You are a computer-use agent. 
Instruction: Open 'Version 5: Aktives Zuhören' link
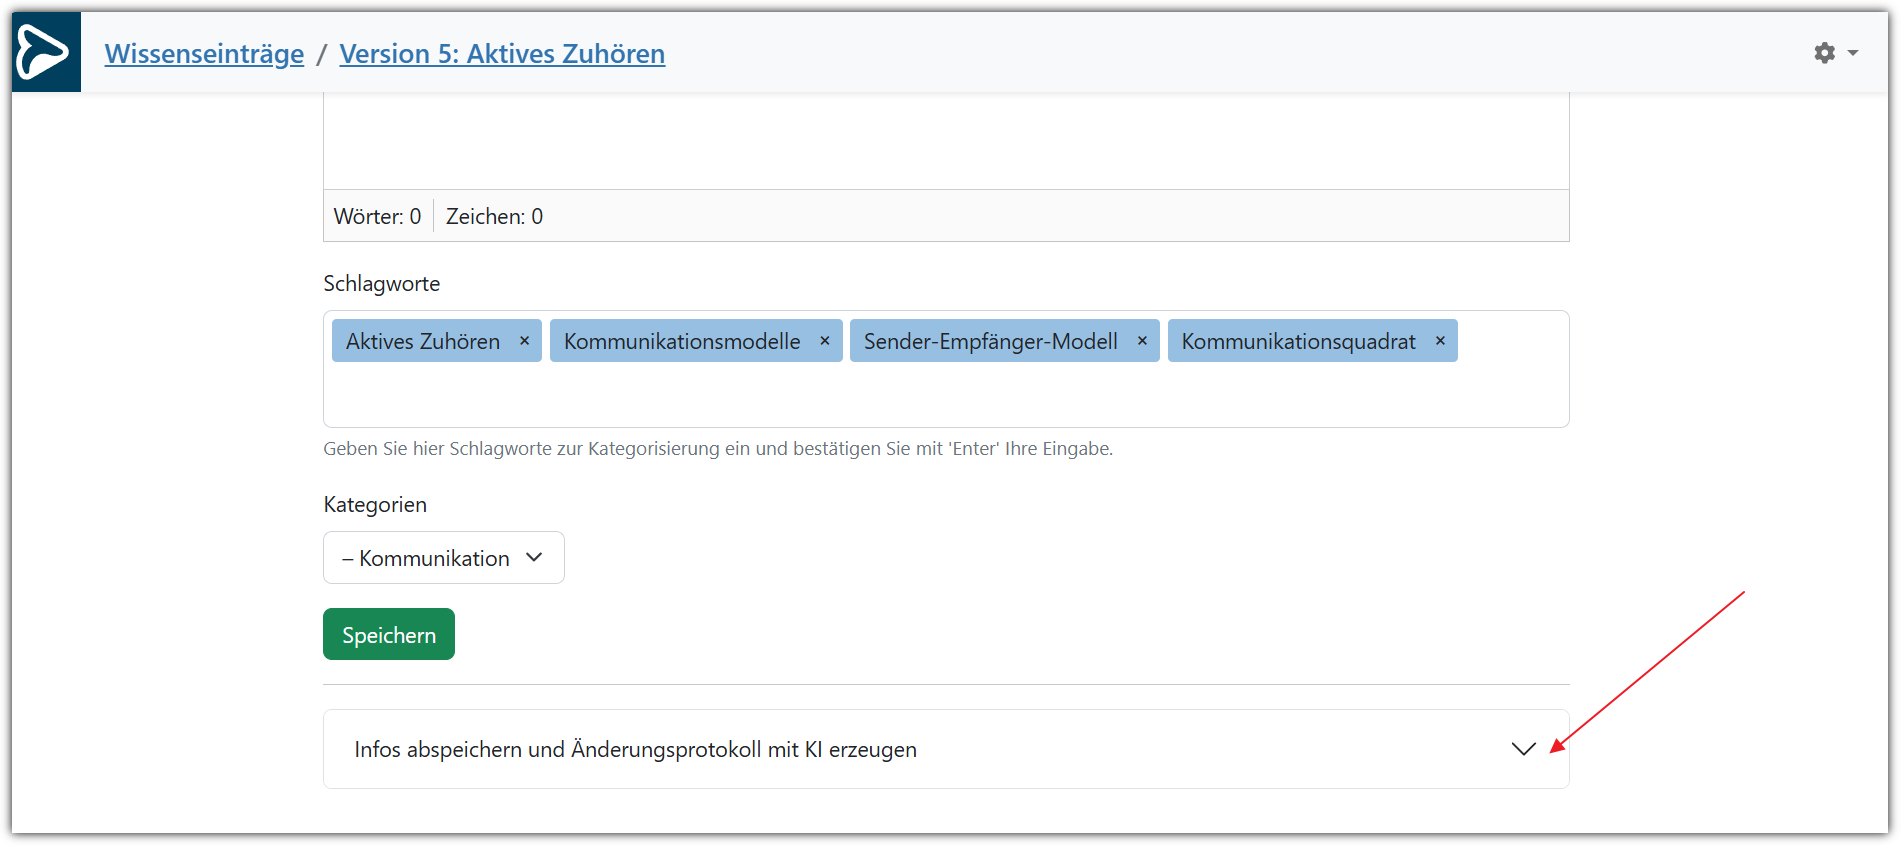pos(502,54)
